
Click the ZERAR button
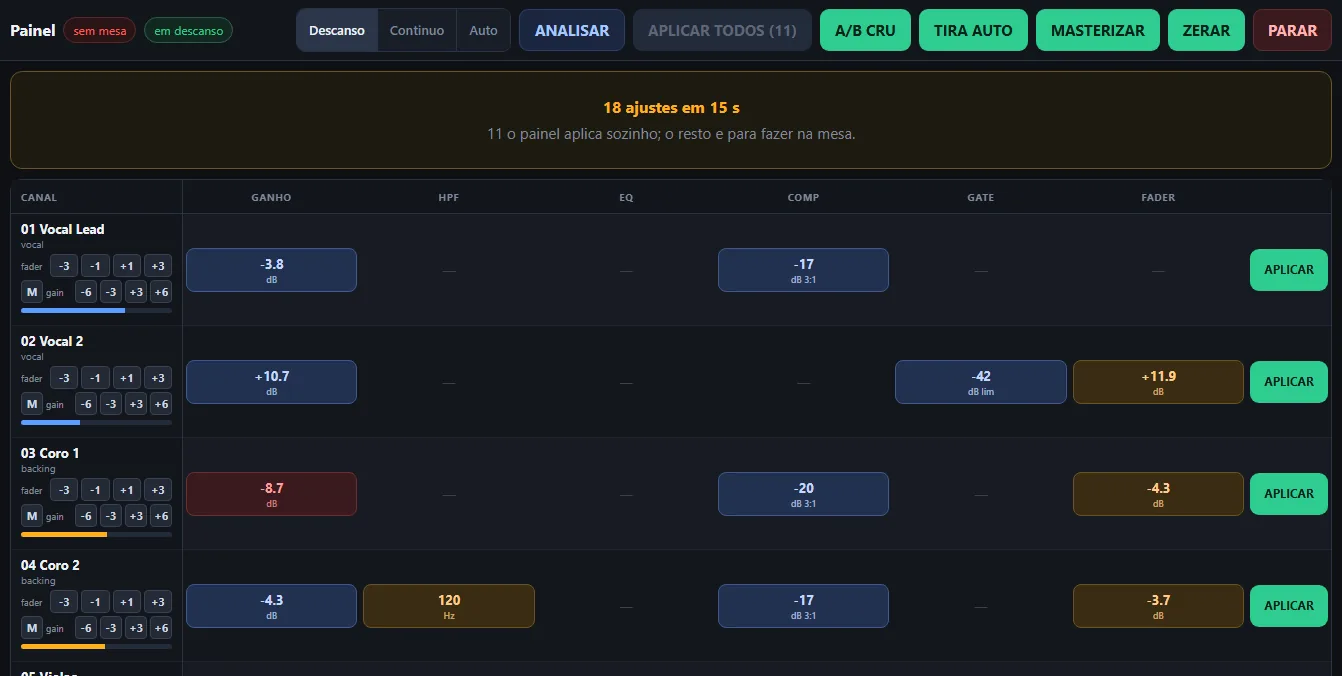point(1206,30)
